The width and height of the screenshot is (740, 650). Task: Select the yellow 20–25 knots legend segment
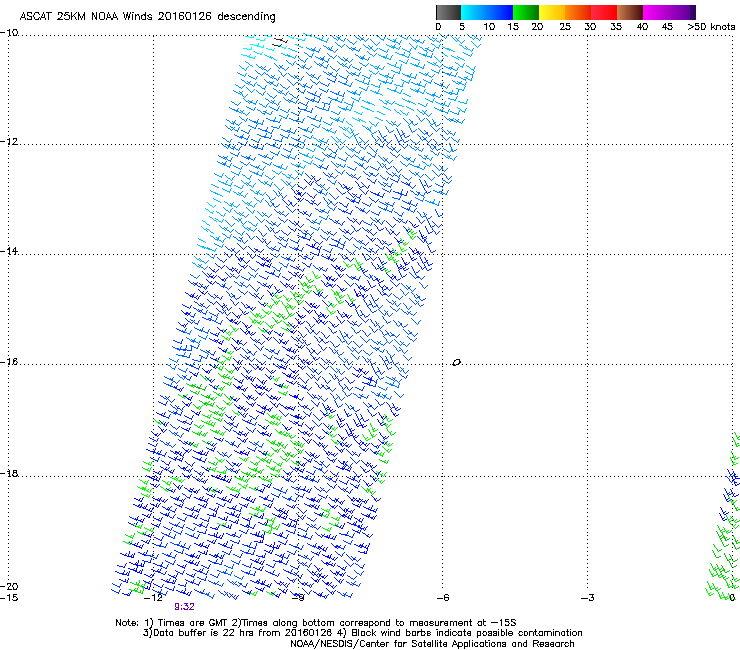tap(552, 12)
